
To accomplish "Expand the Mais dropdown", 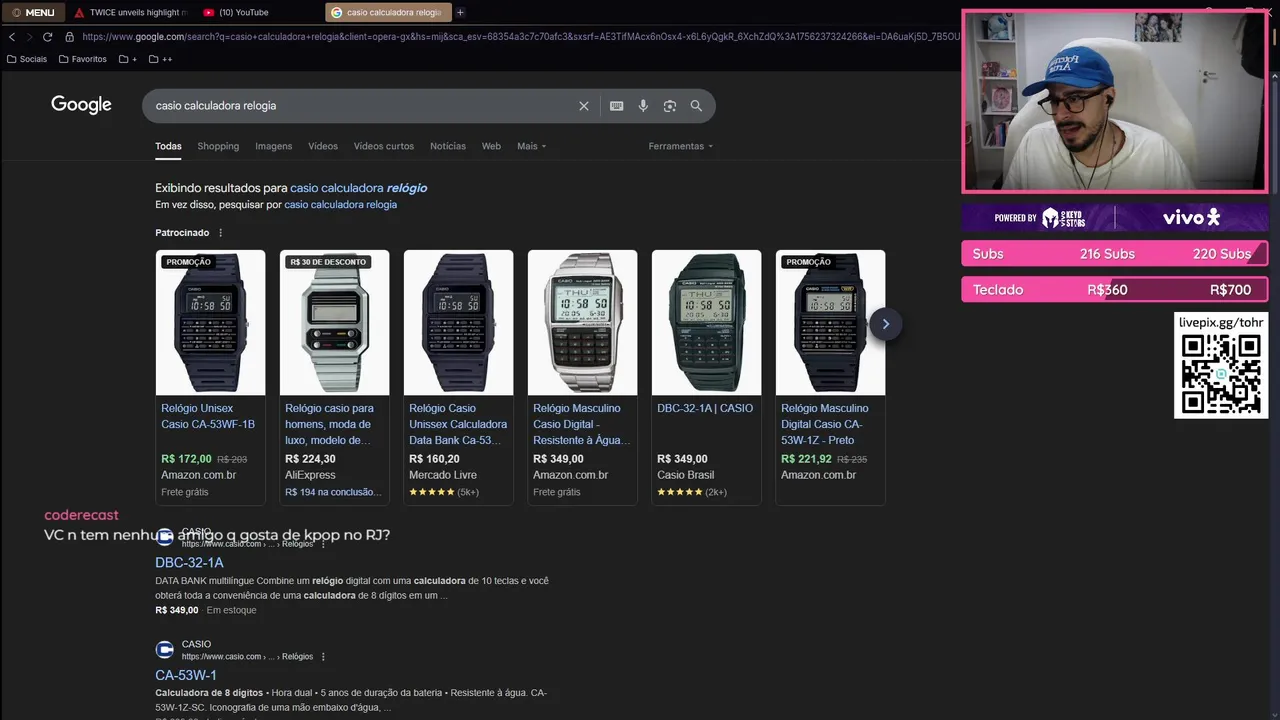I will [x=531, y=146].
